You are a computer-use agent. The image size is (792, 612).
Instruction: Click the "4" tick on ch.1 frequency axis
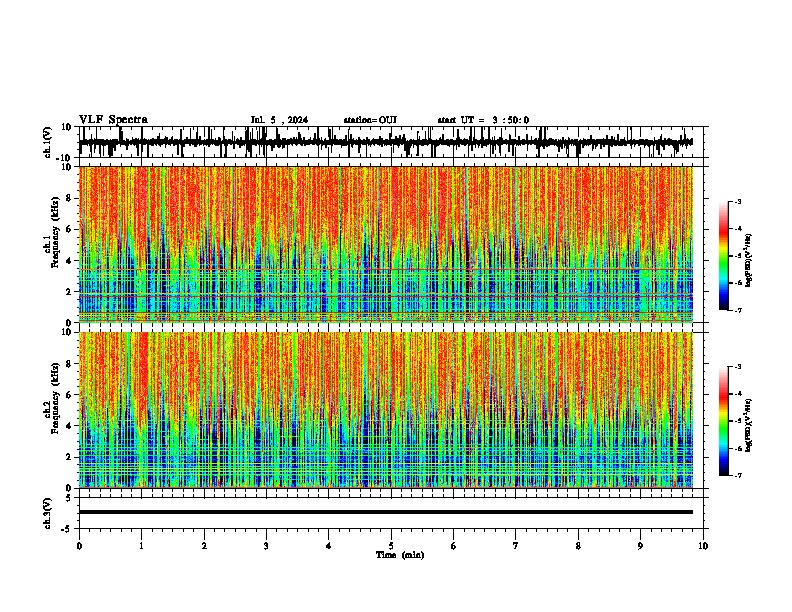click(x=69, y=261)
